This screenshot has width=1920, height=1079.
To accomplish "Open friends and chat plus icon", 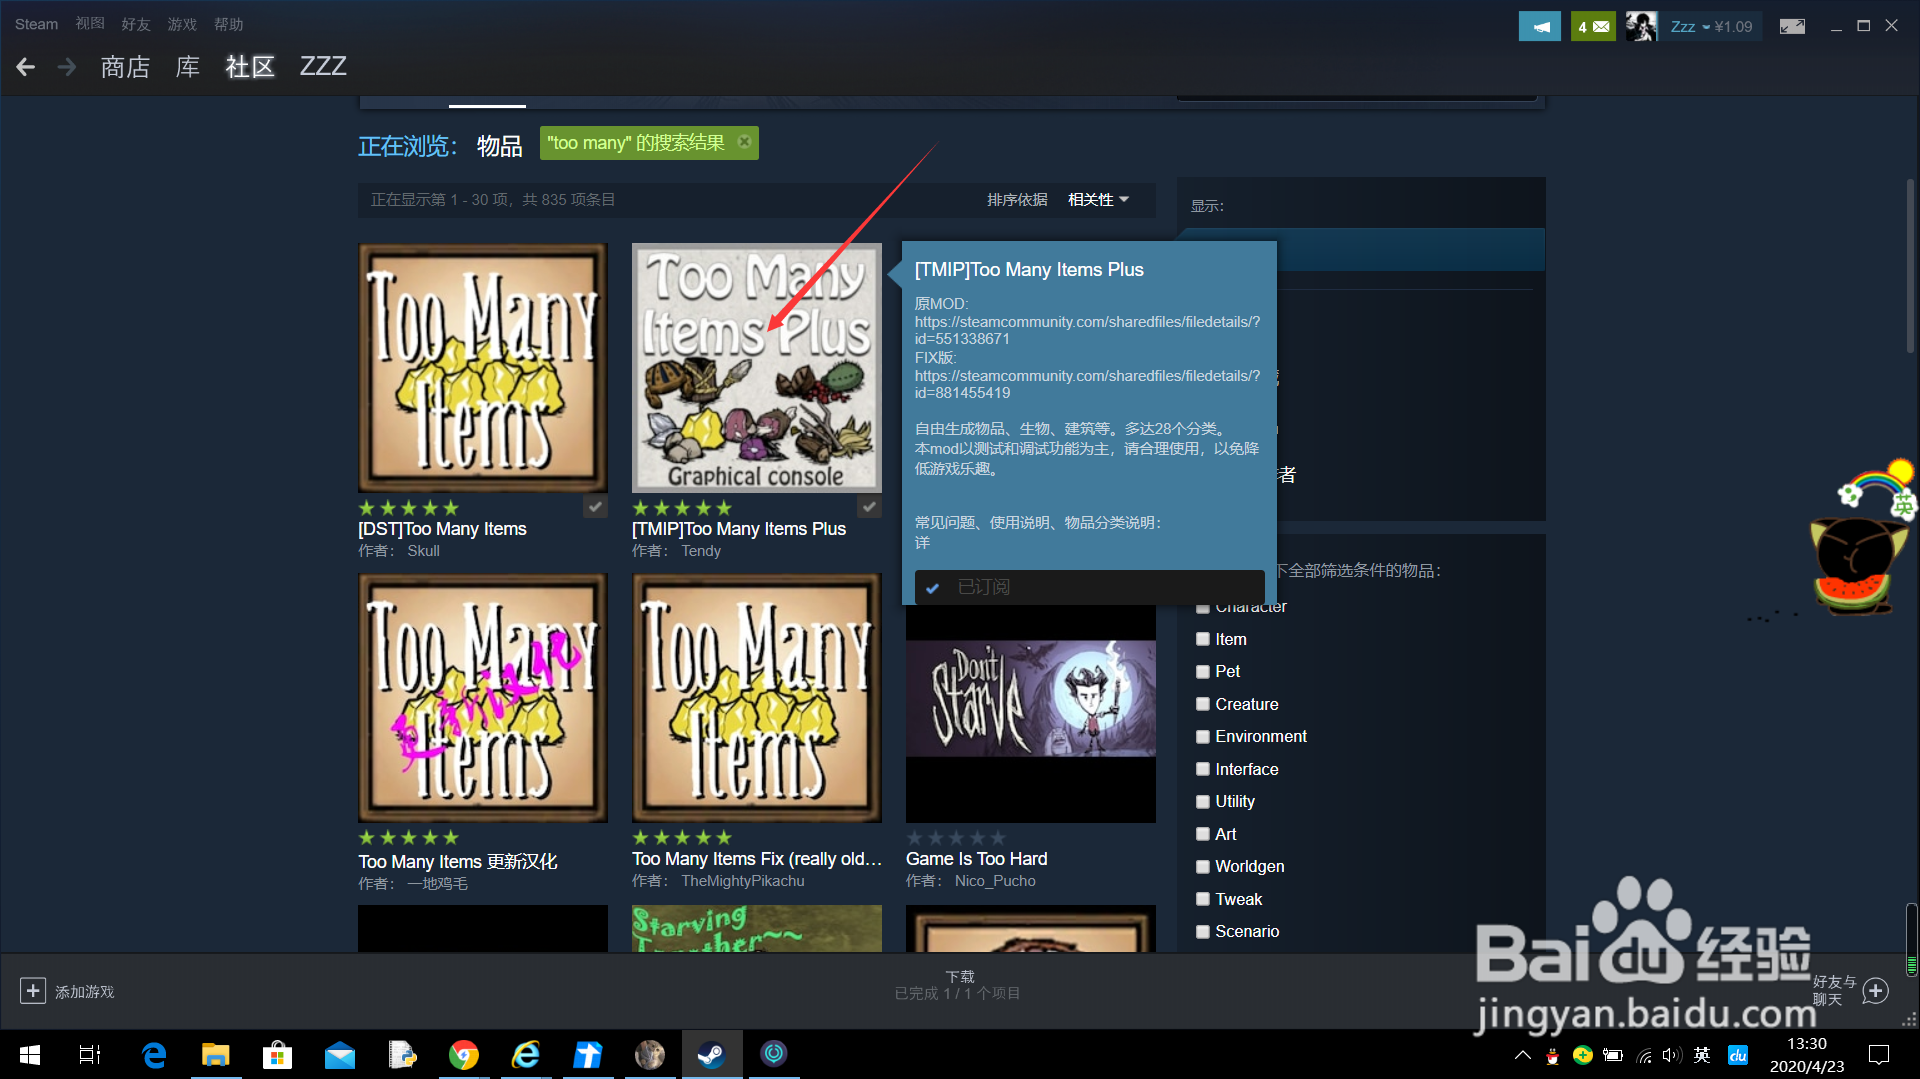I will 1876,991.
